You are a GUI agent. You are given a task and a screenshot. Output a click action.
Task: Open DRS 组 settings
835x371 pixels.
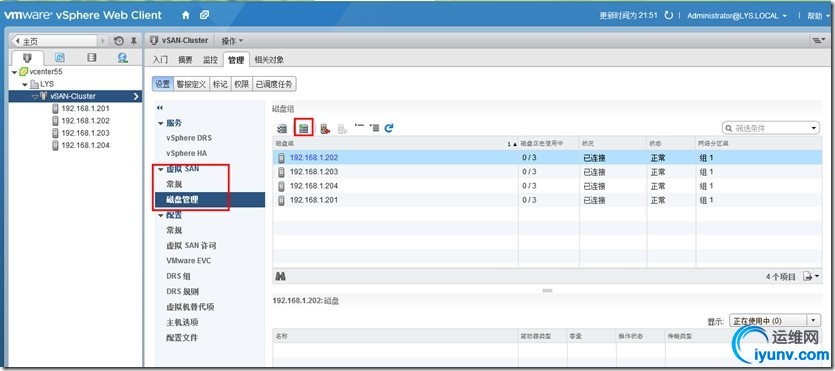pos(178,276)
